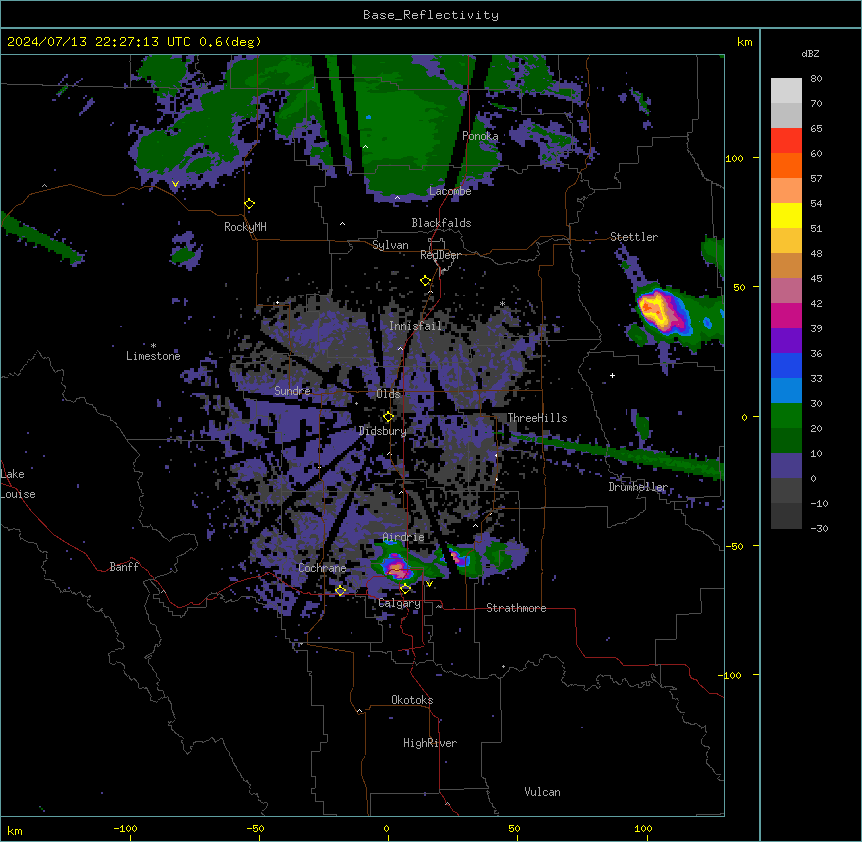Click the red 60–65 dBZ legend swatch
Screen dimensions: 862x842
[786, 141]
